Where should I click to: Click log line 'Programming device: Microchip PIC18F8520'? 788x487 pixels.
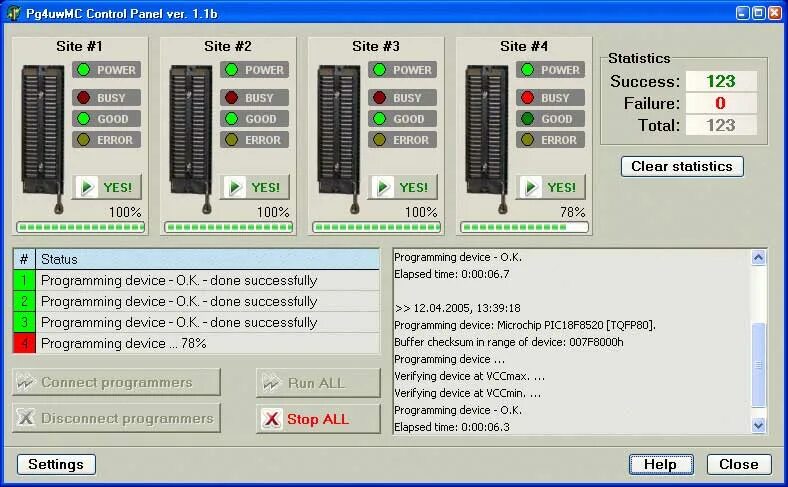pyautogui.click(x=525, y=325)
